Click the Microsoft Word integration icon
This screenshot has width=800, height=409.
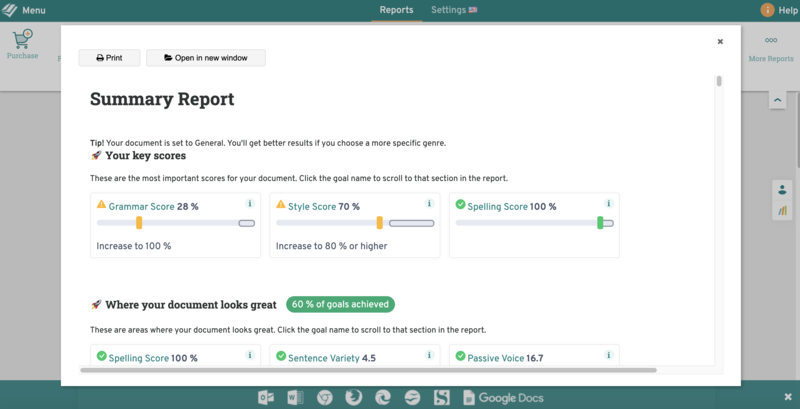[x=295, y=397]
